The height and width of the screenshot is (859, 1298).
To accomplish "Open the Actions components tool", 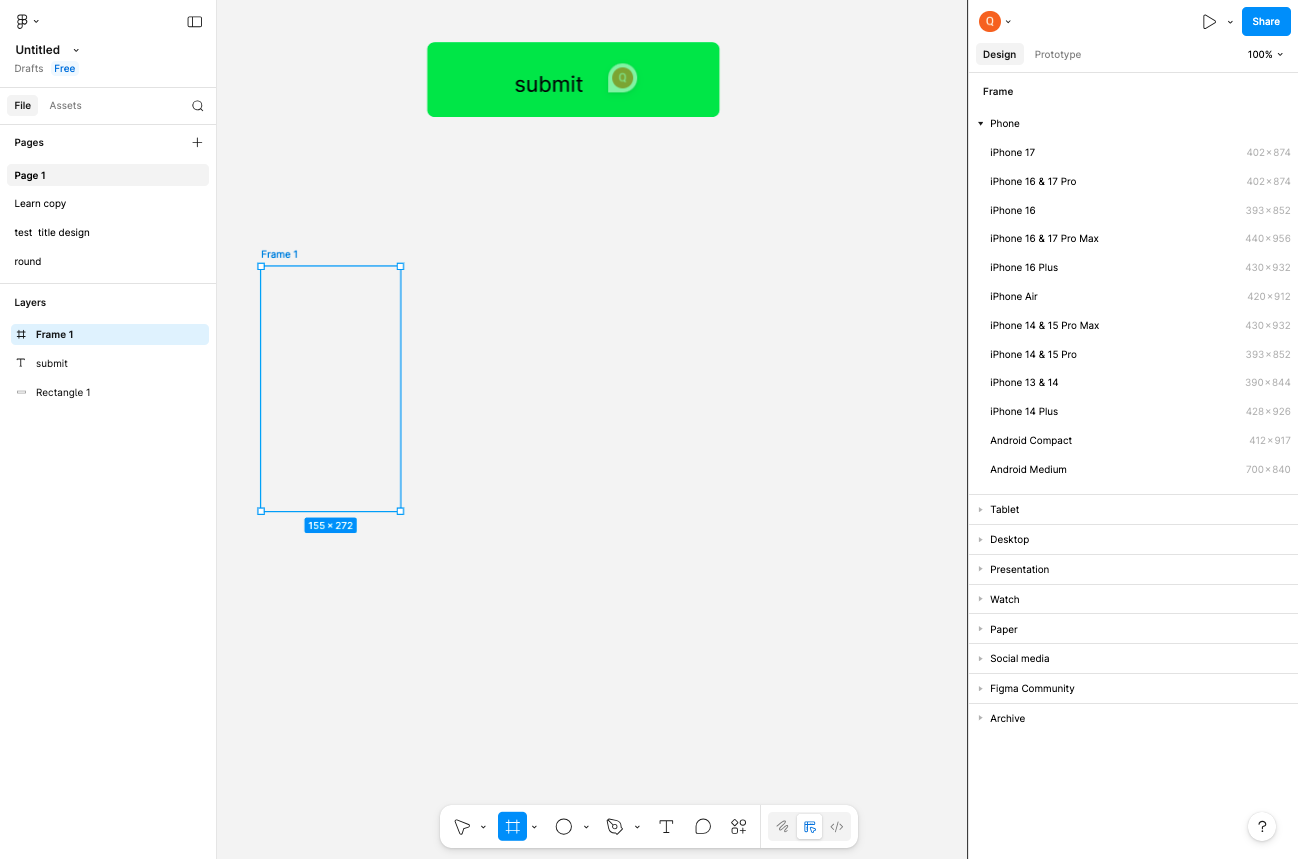I will coord(739,827).
